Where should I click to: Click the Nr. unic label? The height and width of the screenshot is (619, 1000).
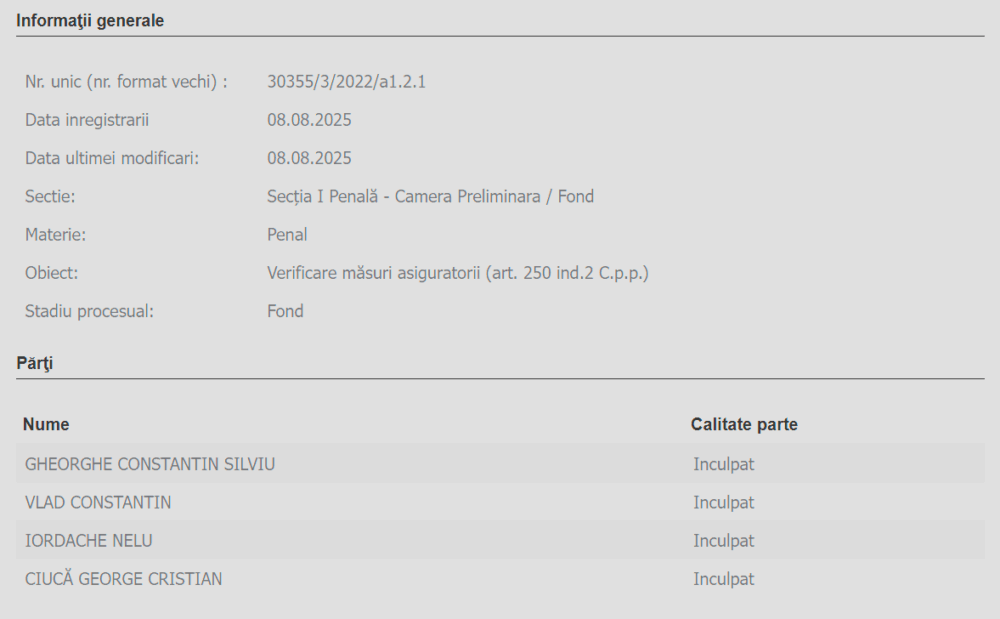point(126,82)
